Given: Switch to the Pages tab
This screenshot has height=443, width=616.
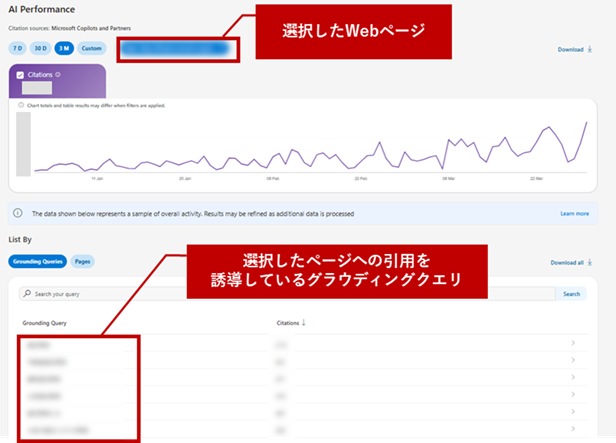Looking at the screenshot, I should click(84, 261).
